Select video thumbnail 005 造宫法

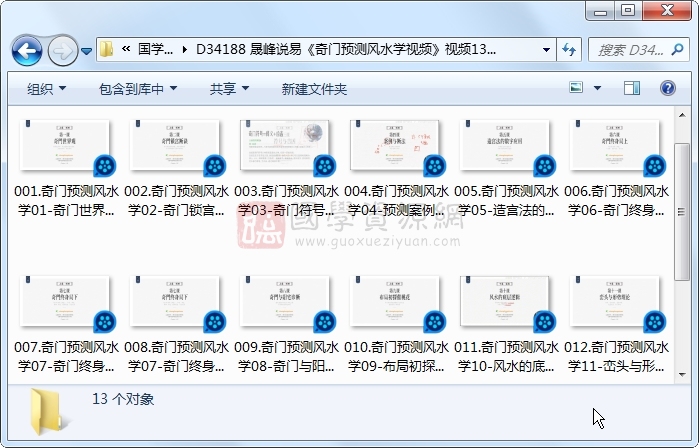click(505, 145)
